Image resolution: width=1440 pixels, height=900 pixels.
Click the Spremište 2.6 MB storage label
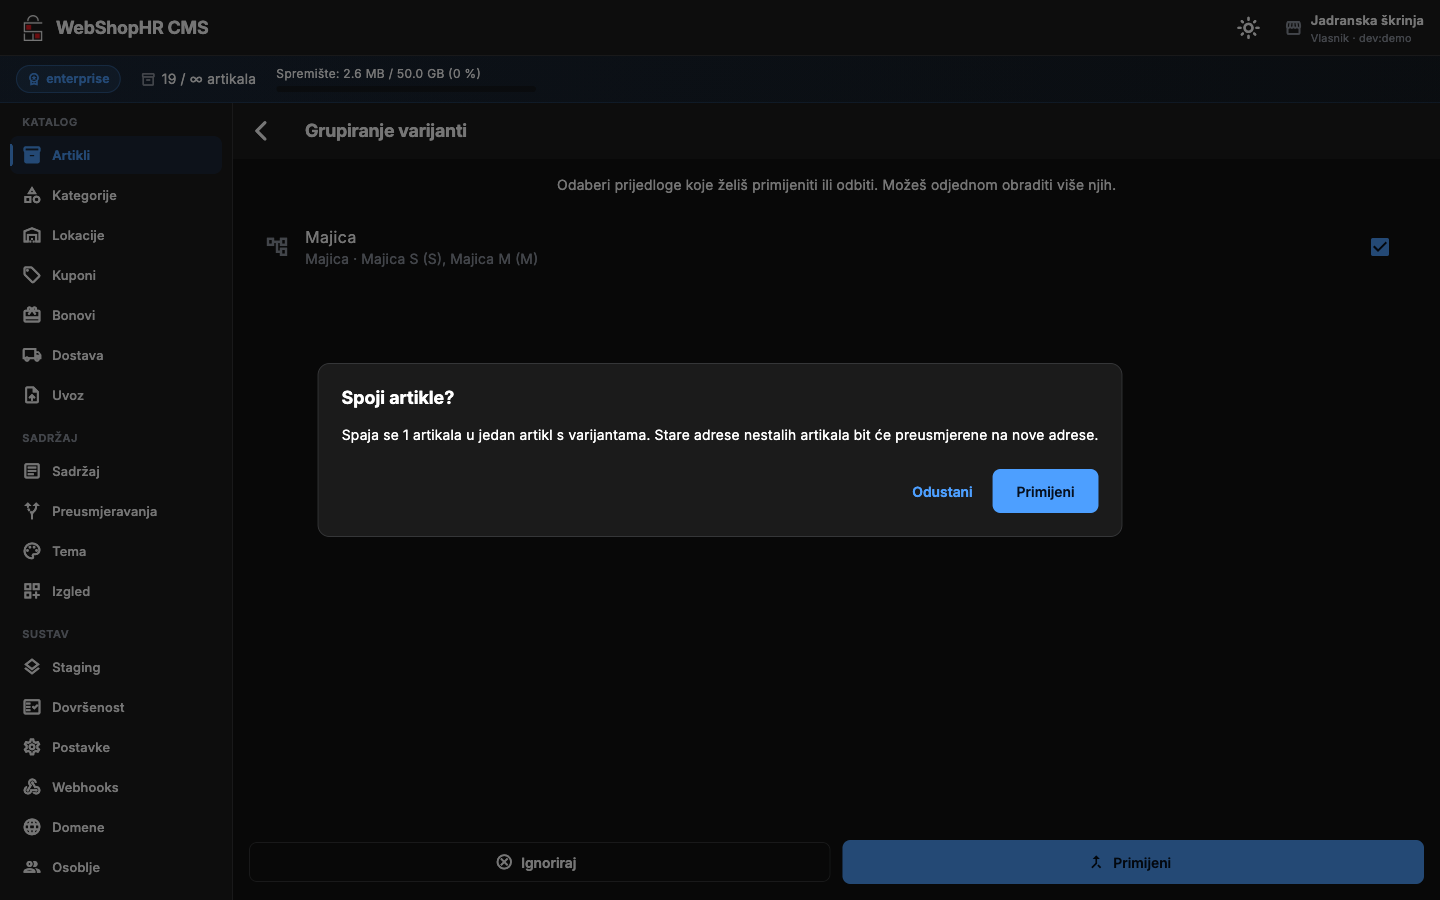point(378,73)
